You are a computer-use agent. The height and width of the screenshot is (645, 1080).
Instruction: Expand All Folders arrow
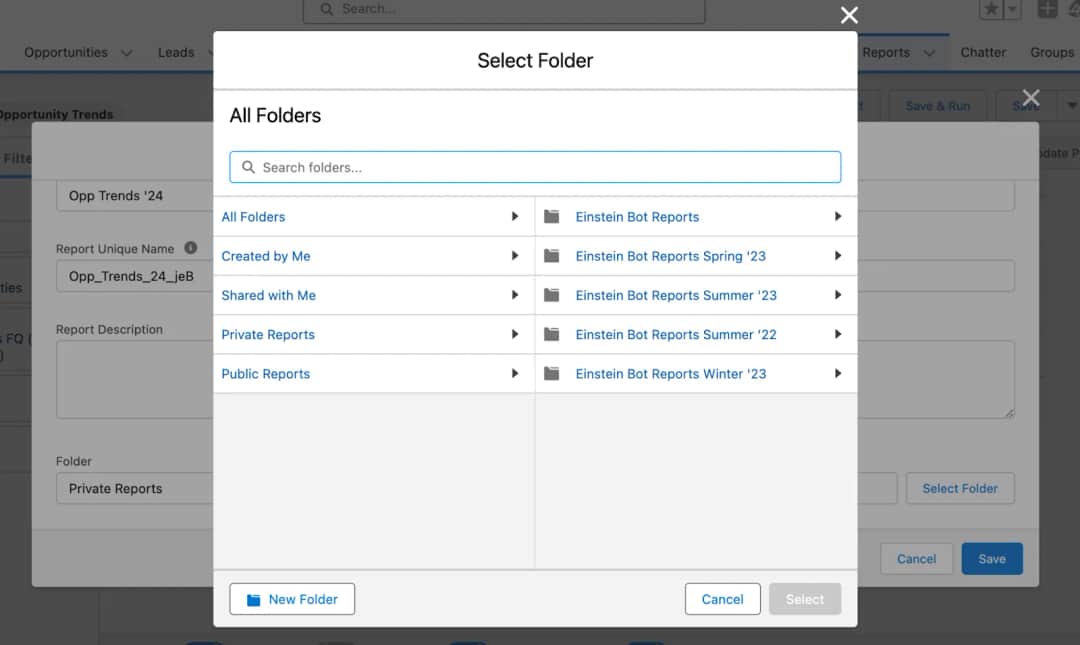[x=515, y=216]
